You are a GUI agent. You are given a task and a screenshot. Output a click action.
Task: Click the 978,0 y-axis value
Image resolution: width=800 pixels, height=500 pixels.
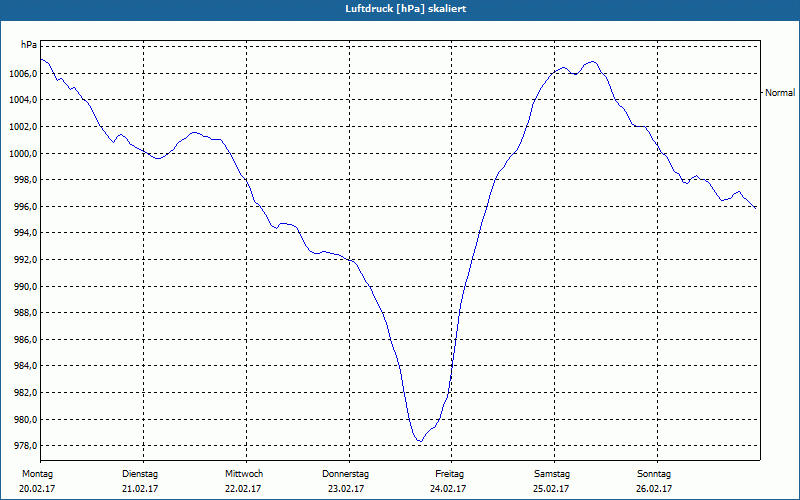point(25,446)
